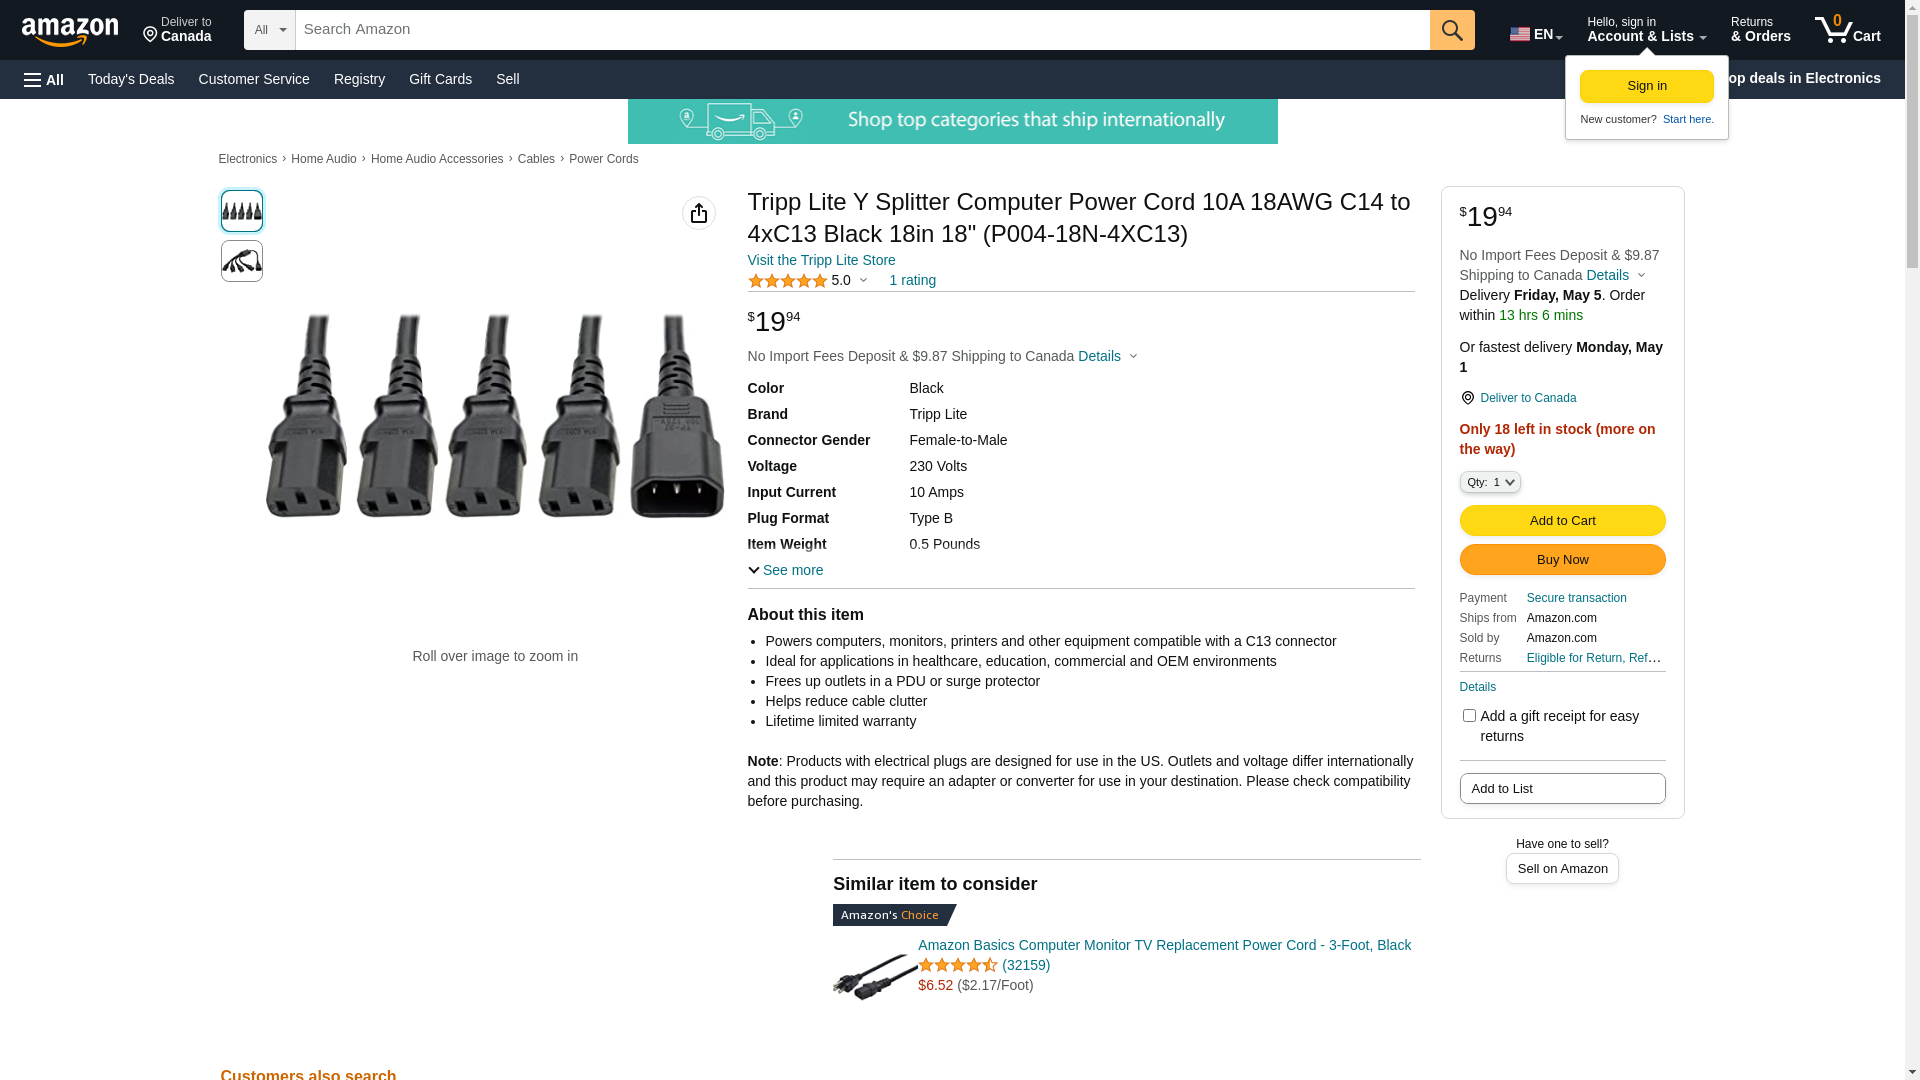The width and height of the screenshot is (1920, 1080).
Task: Click the Buy Now button
Action: 1562,560
